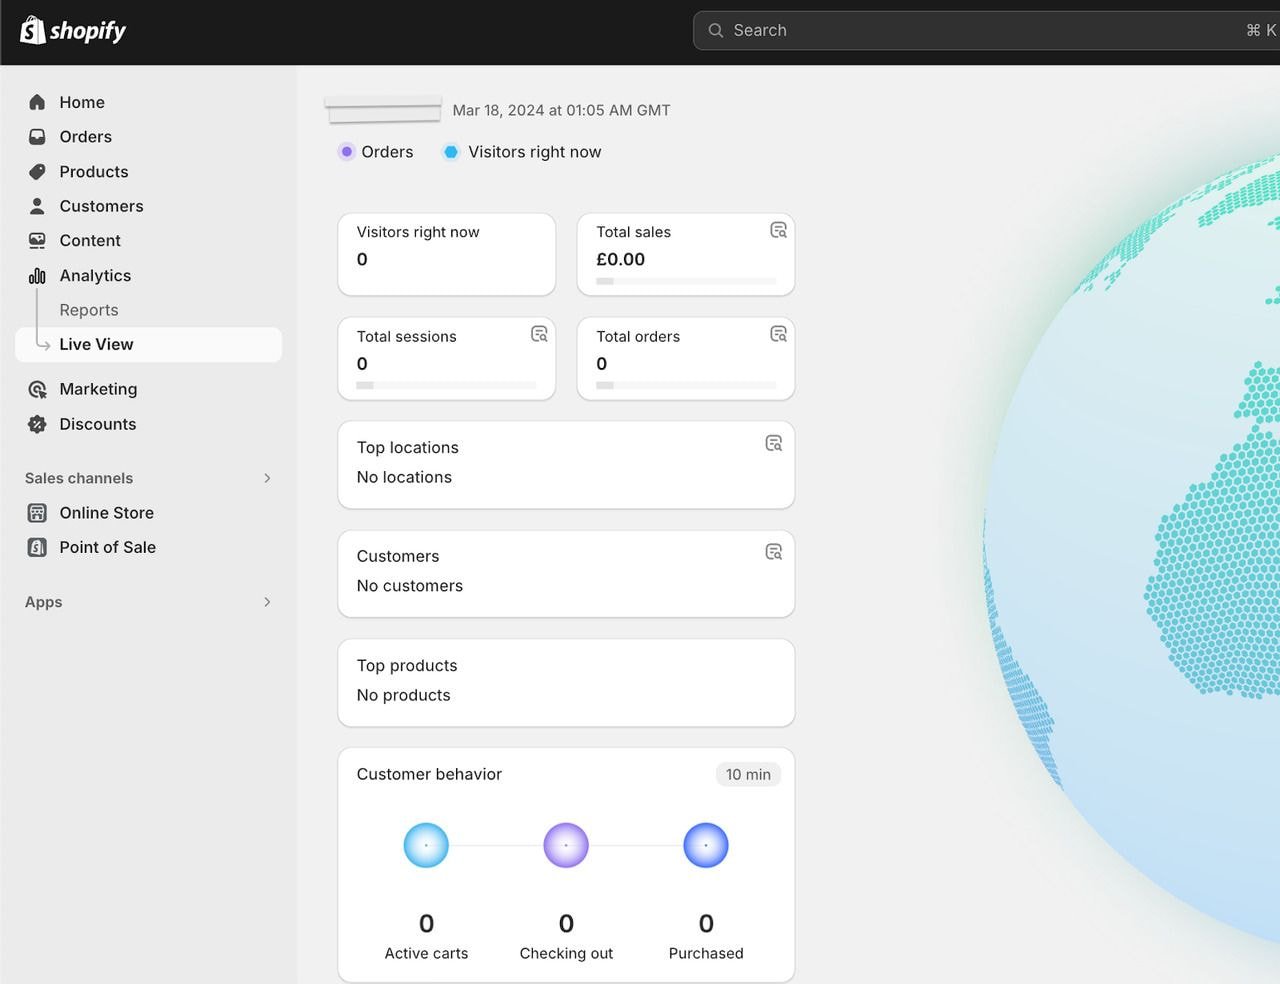Click the Checking out purple circle
This screenshot has height=984, width=1280.
566,845
